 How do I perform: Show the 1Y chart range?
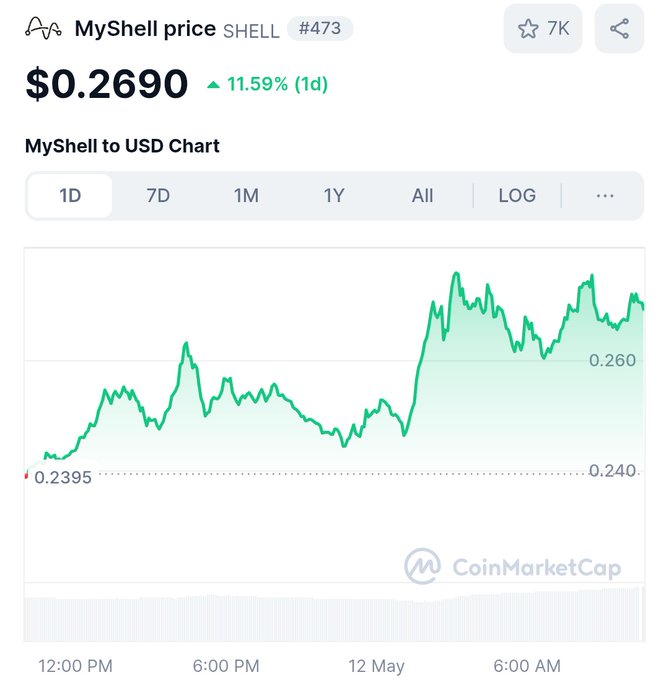[x=334, y=196]
